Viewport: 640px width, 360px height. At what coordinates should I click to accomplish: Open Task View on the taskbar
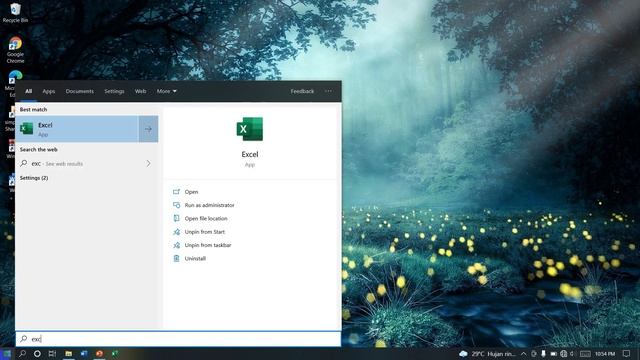(52, 354)
